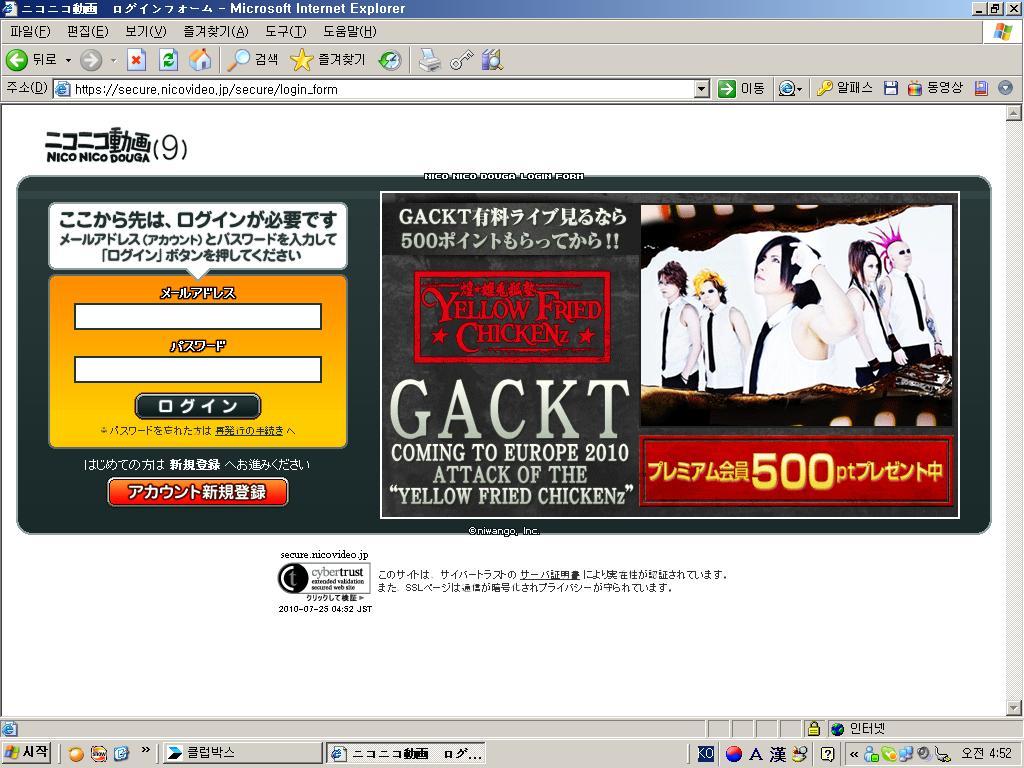Viewport: 1024px width, 768px height.
Task: Click the floppy disk save icon
Action: coord(891,88)
